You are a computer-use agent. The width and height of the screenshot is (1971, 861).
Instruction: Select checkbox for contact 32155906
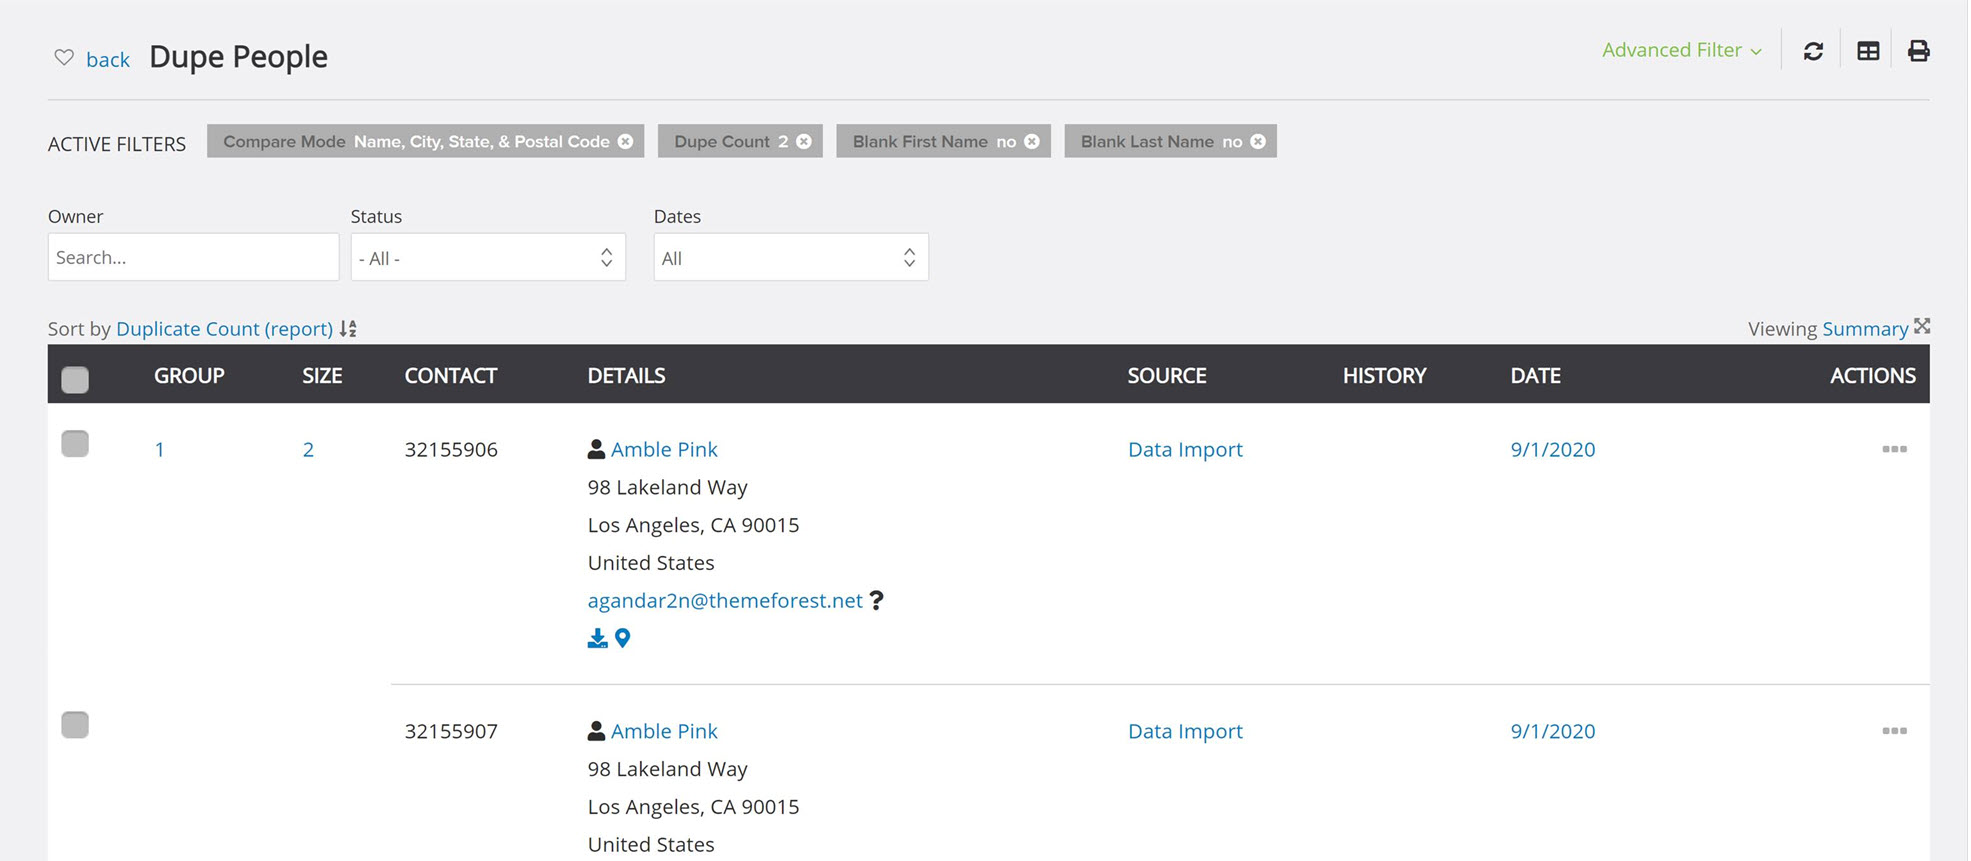[75, 443]
